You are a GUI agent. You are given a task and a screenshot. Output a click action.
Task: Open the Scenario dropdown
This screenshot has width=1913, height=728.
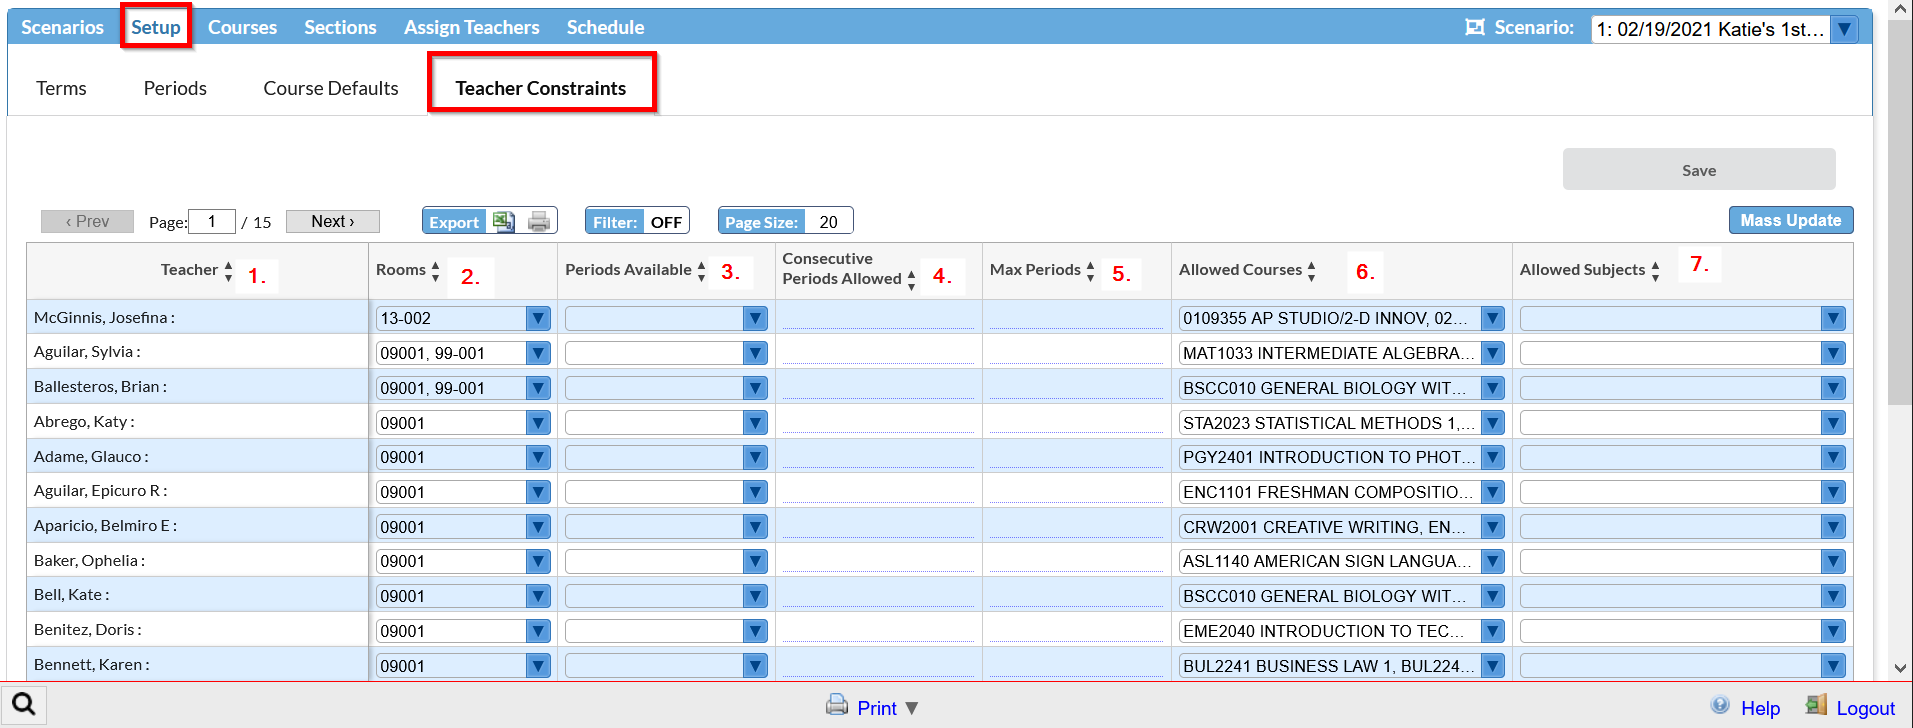click(1844, 29)
